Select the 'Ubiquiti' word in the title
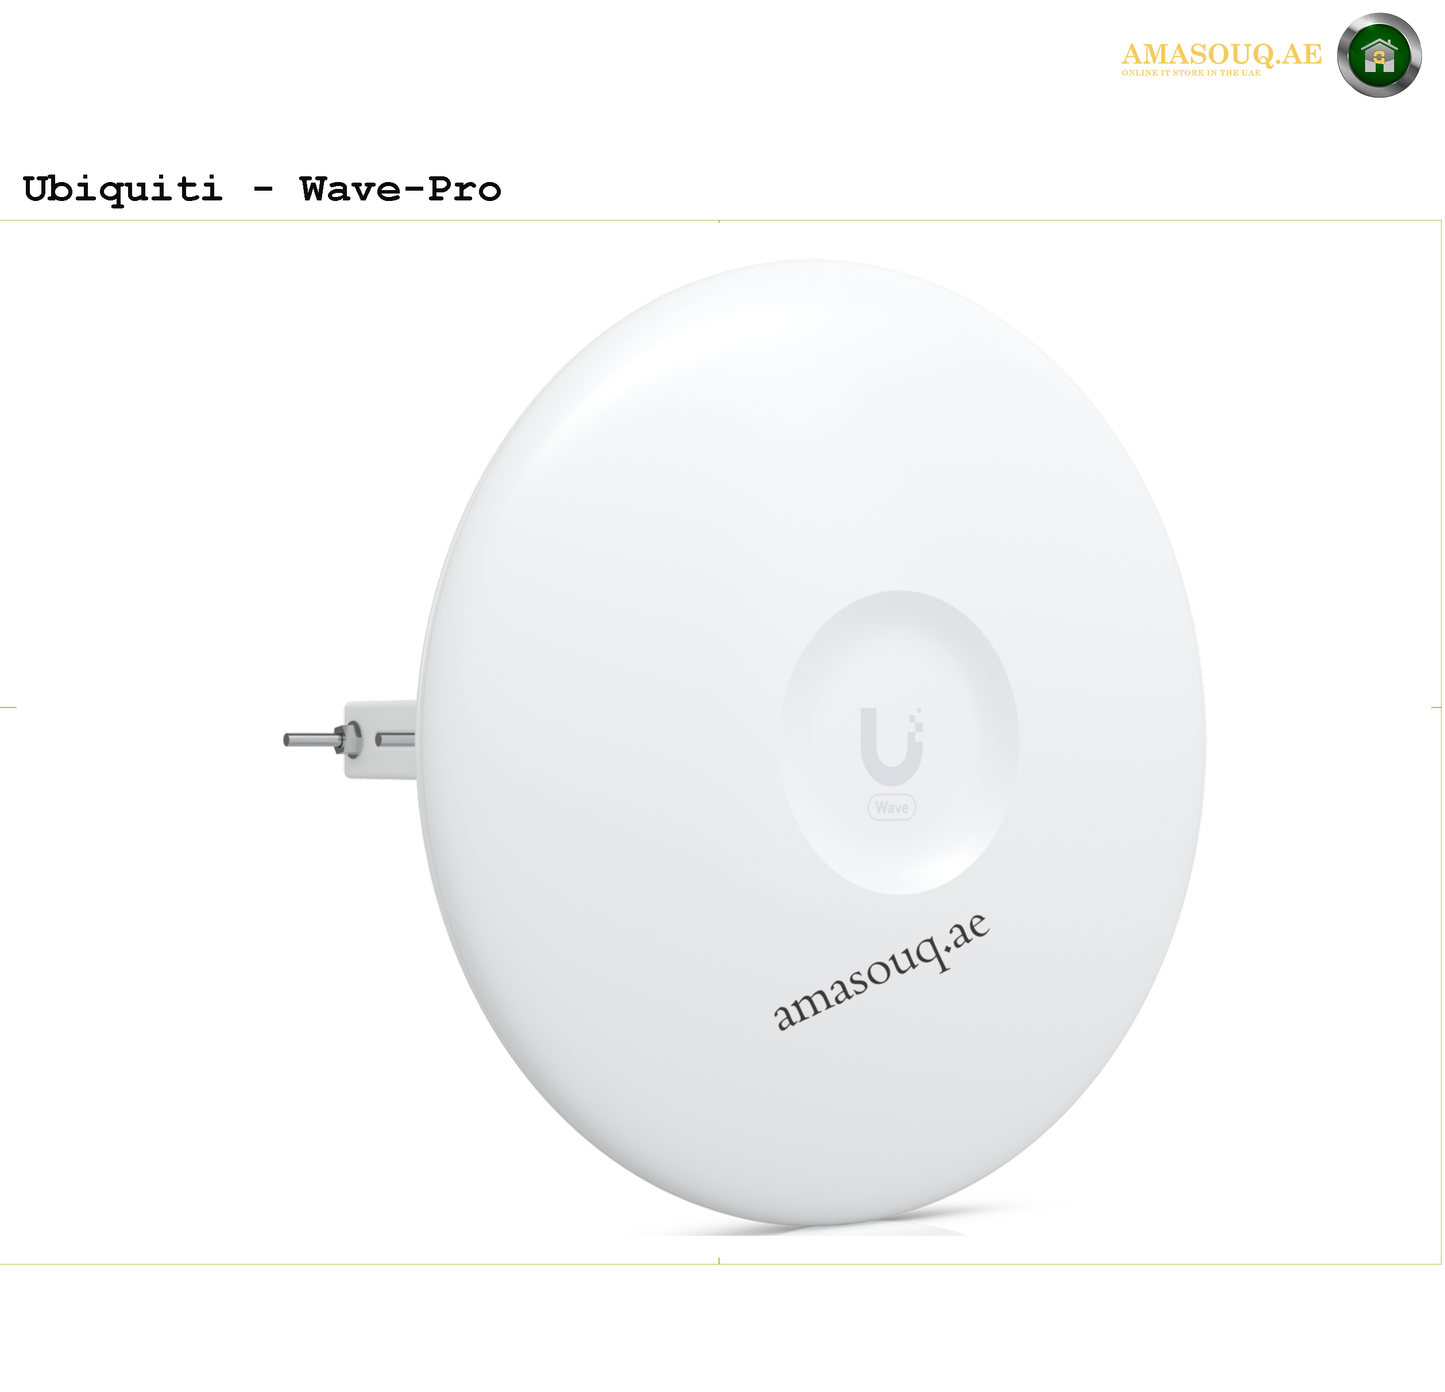 point(122,189)
